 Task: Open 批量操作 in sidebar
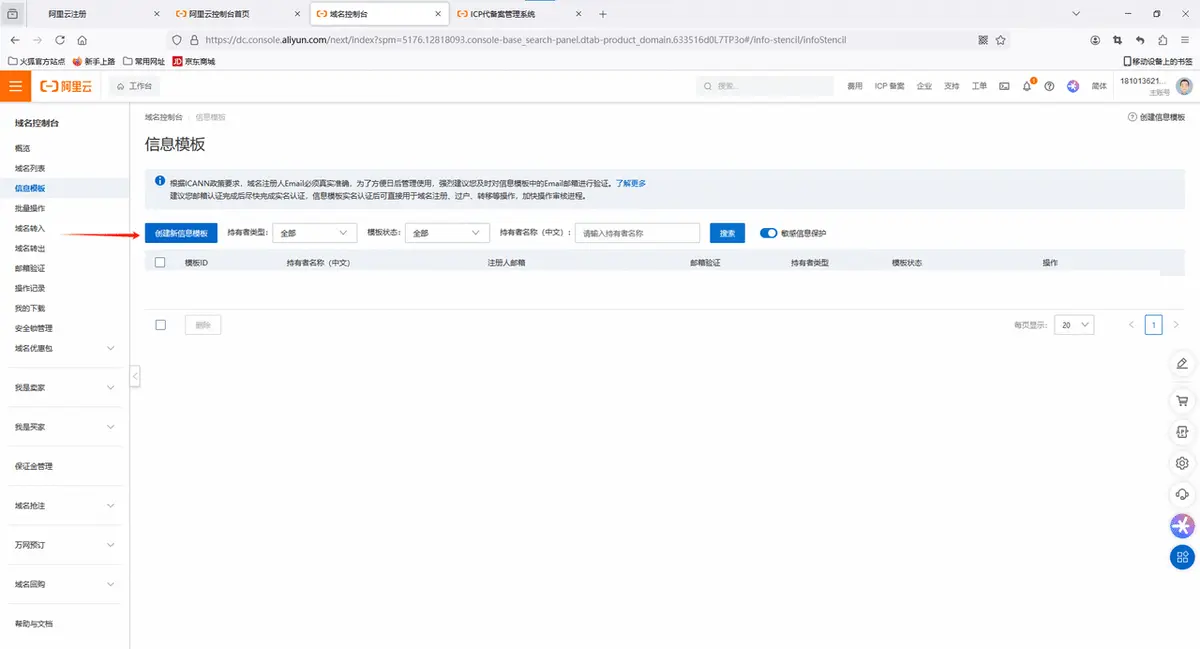click(30, 208)
